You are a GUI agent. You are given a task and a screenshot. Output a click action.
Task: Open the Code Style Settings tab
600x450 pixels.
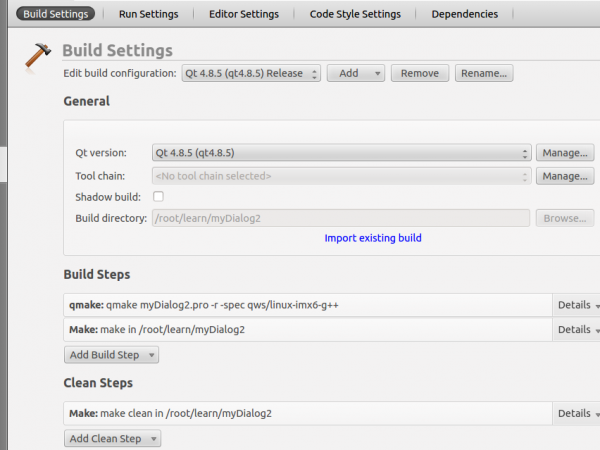[x=355, y=14]
